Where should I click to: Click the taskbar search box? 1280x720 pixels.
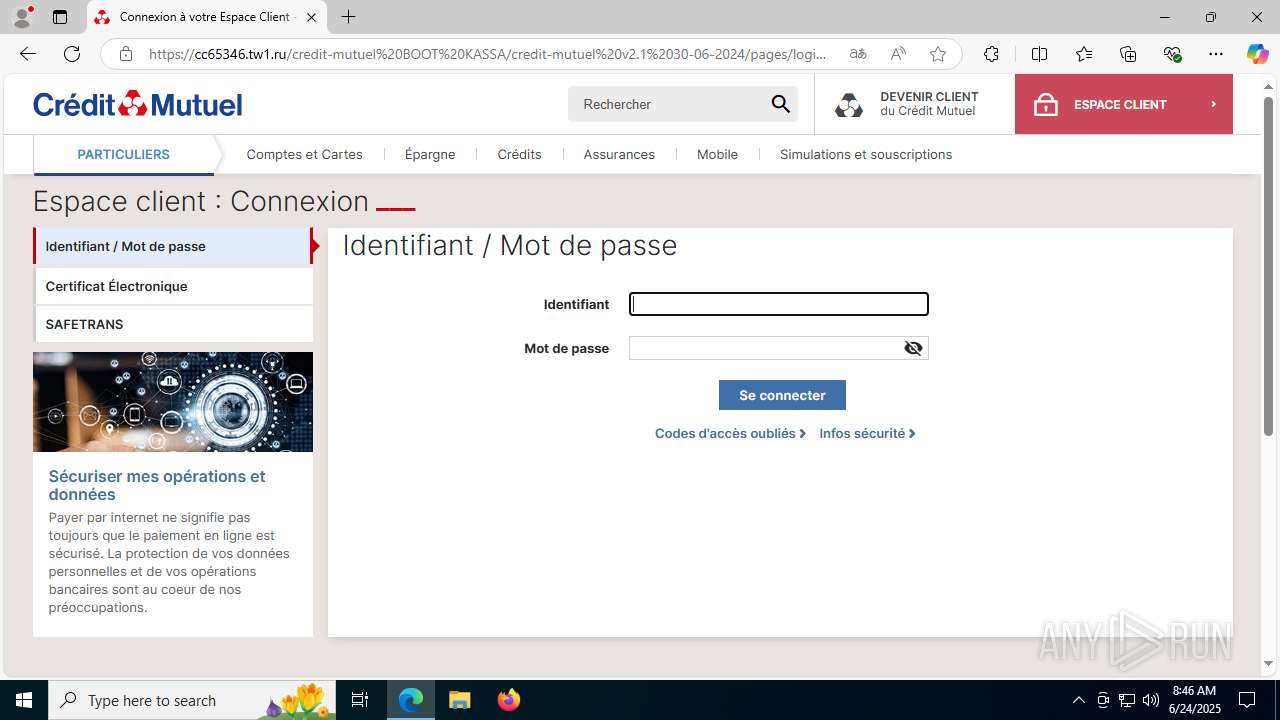coord(192,700)
